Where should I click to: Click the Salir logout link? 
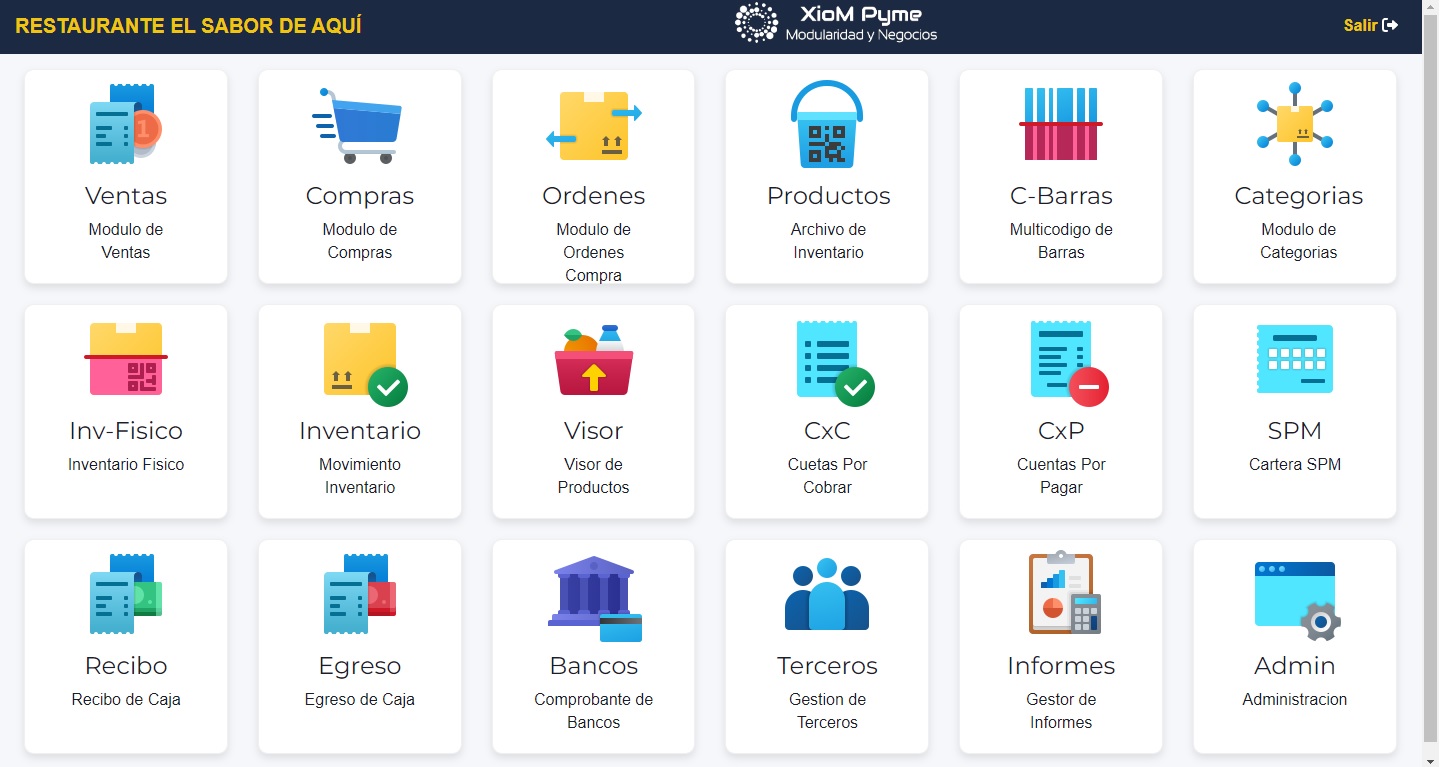tap(1370, 26)
